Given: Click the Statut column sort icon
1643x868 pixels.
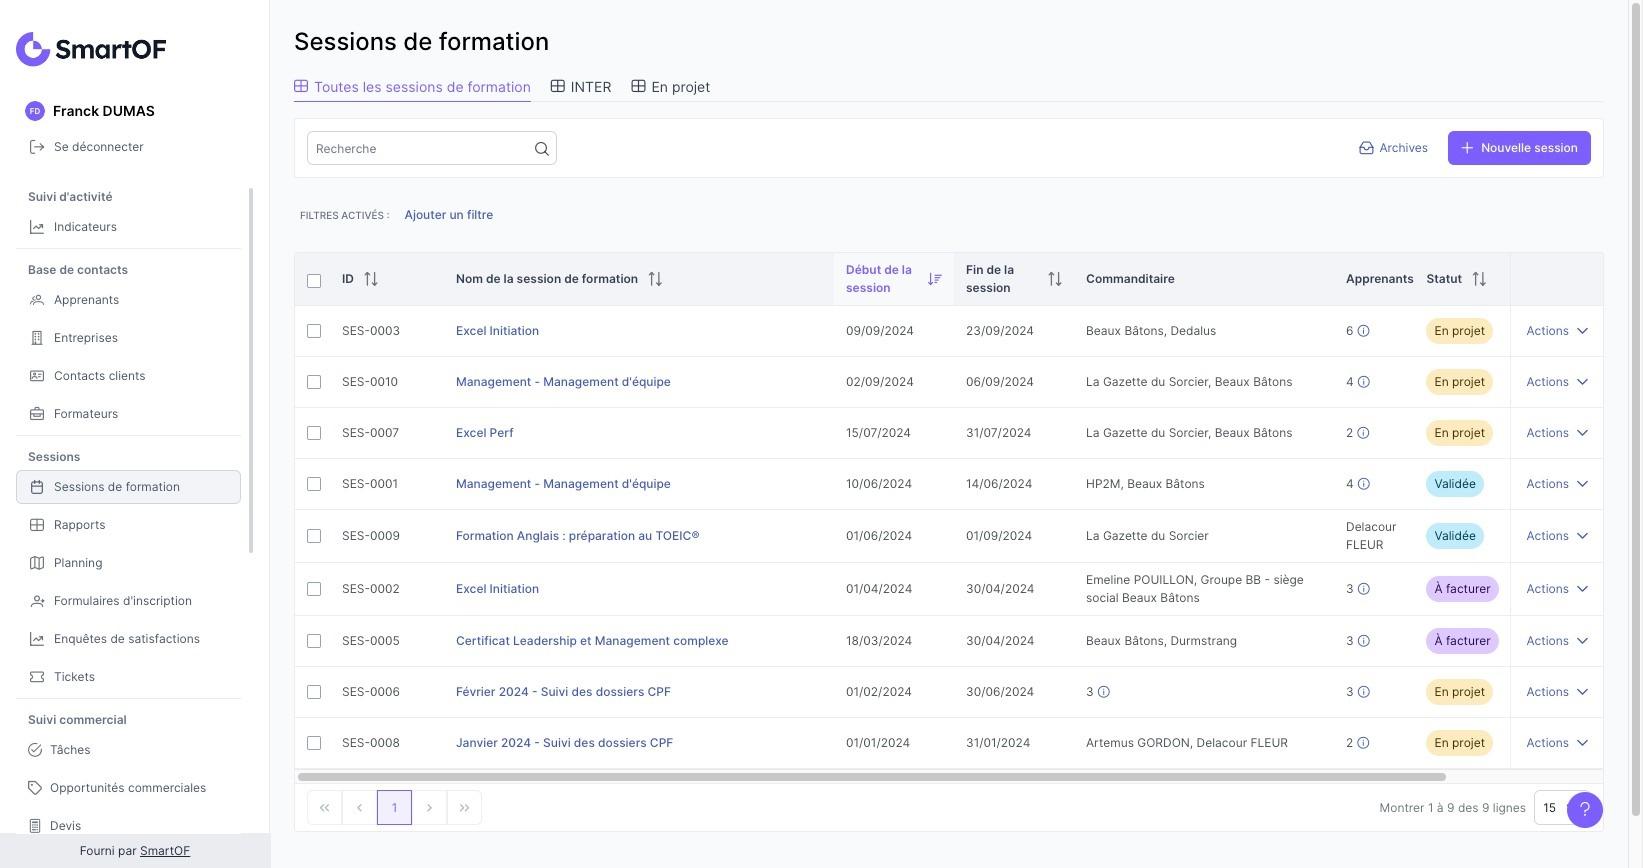Looking at the screenshot, I should (1479, 279).
